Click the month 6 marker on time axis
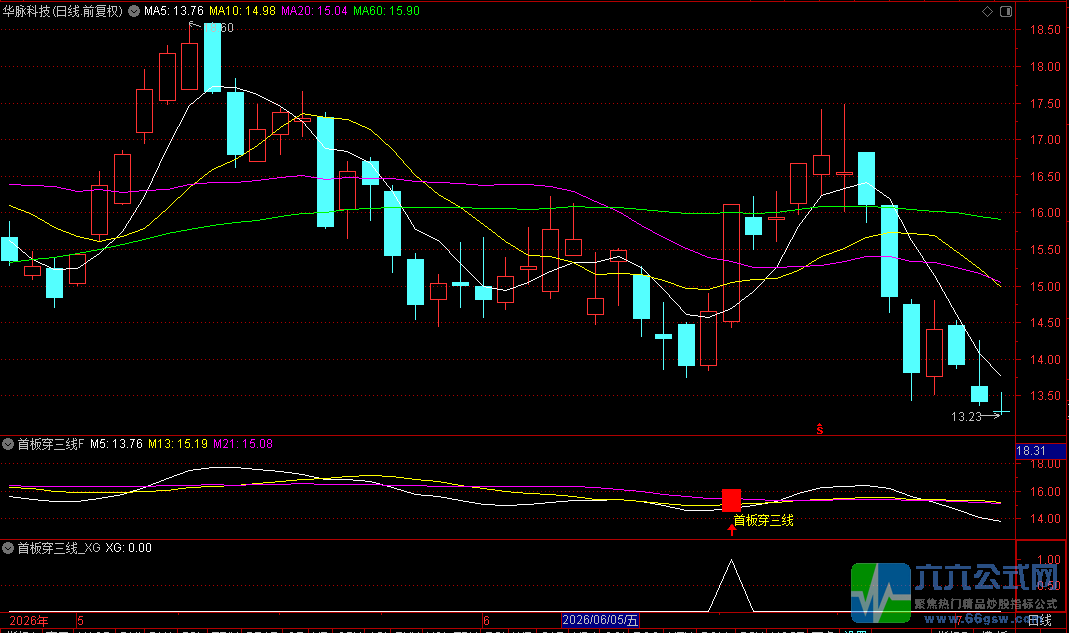The image size is (1069, 633). (x=486, y=621)
